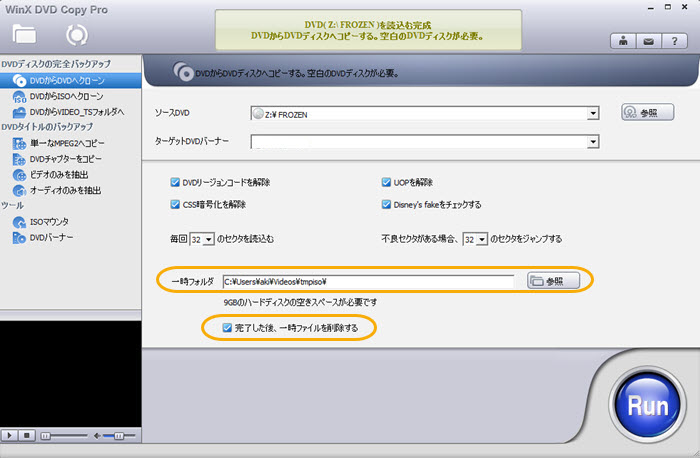Toggle the DVDリージョンコードを解除 checkbox
The width and height of the screenshot is (700, 458).
click(x=176, y=182)
